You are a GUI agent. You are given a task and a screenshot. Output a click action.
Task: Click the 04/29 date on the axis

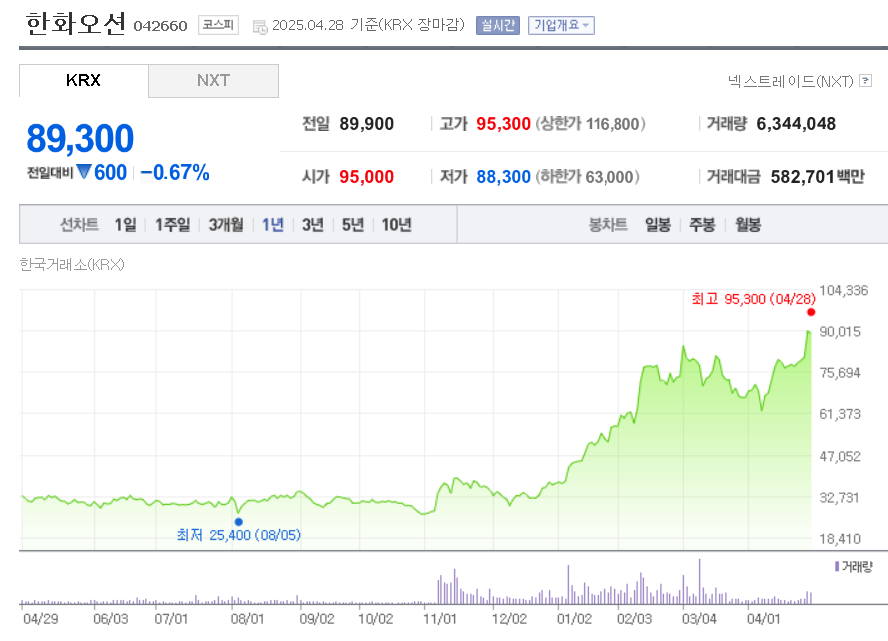click(41, 619)
